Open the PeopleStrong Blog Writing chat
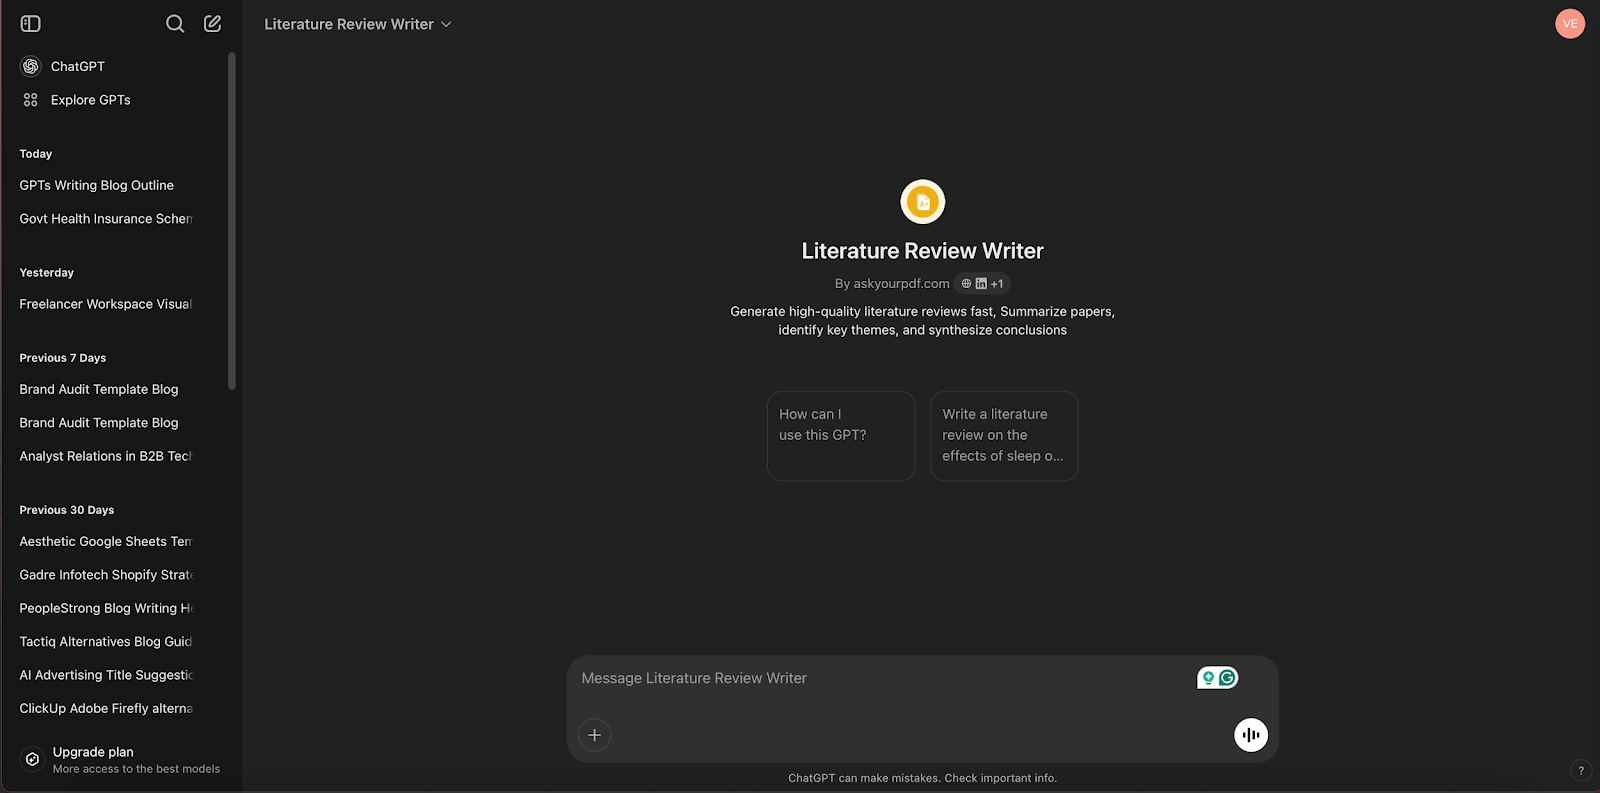The height and width of the screenshot is (793, 1600). pyautogui.click(x=106, y=608)
